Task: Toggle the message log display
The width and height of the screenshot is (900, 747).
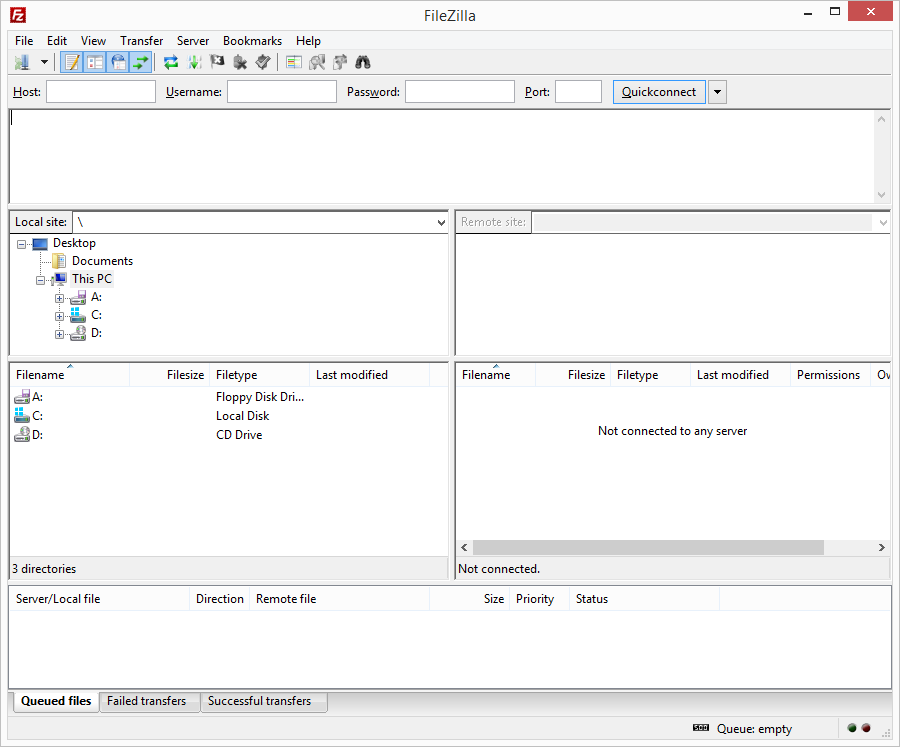Action: [71, 62]
